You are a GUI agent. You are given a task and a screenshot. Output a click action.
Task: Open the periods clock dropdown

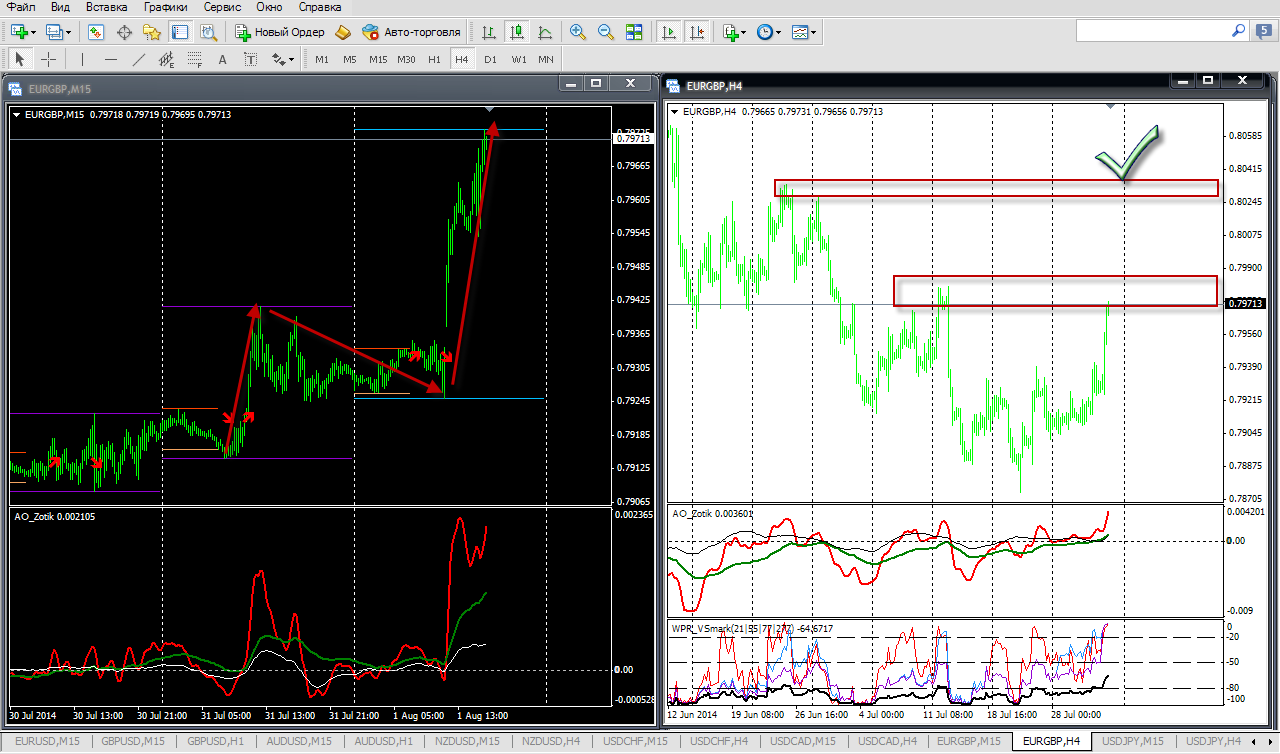769,32
